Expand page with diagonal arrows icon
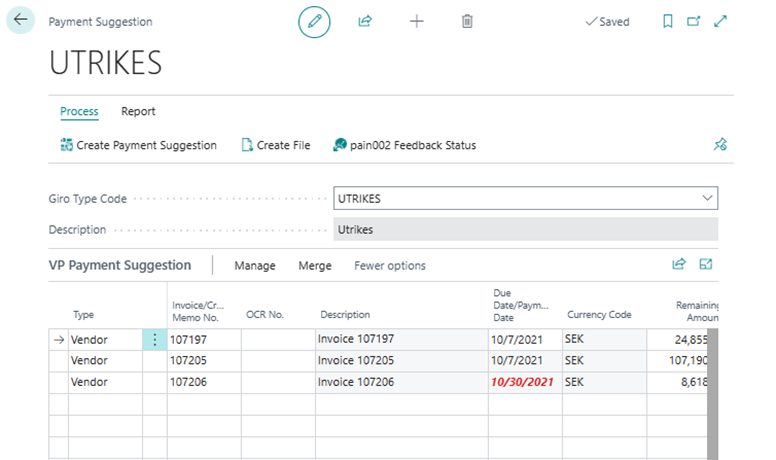776x460 pixels. [720, 21]
